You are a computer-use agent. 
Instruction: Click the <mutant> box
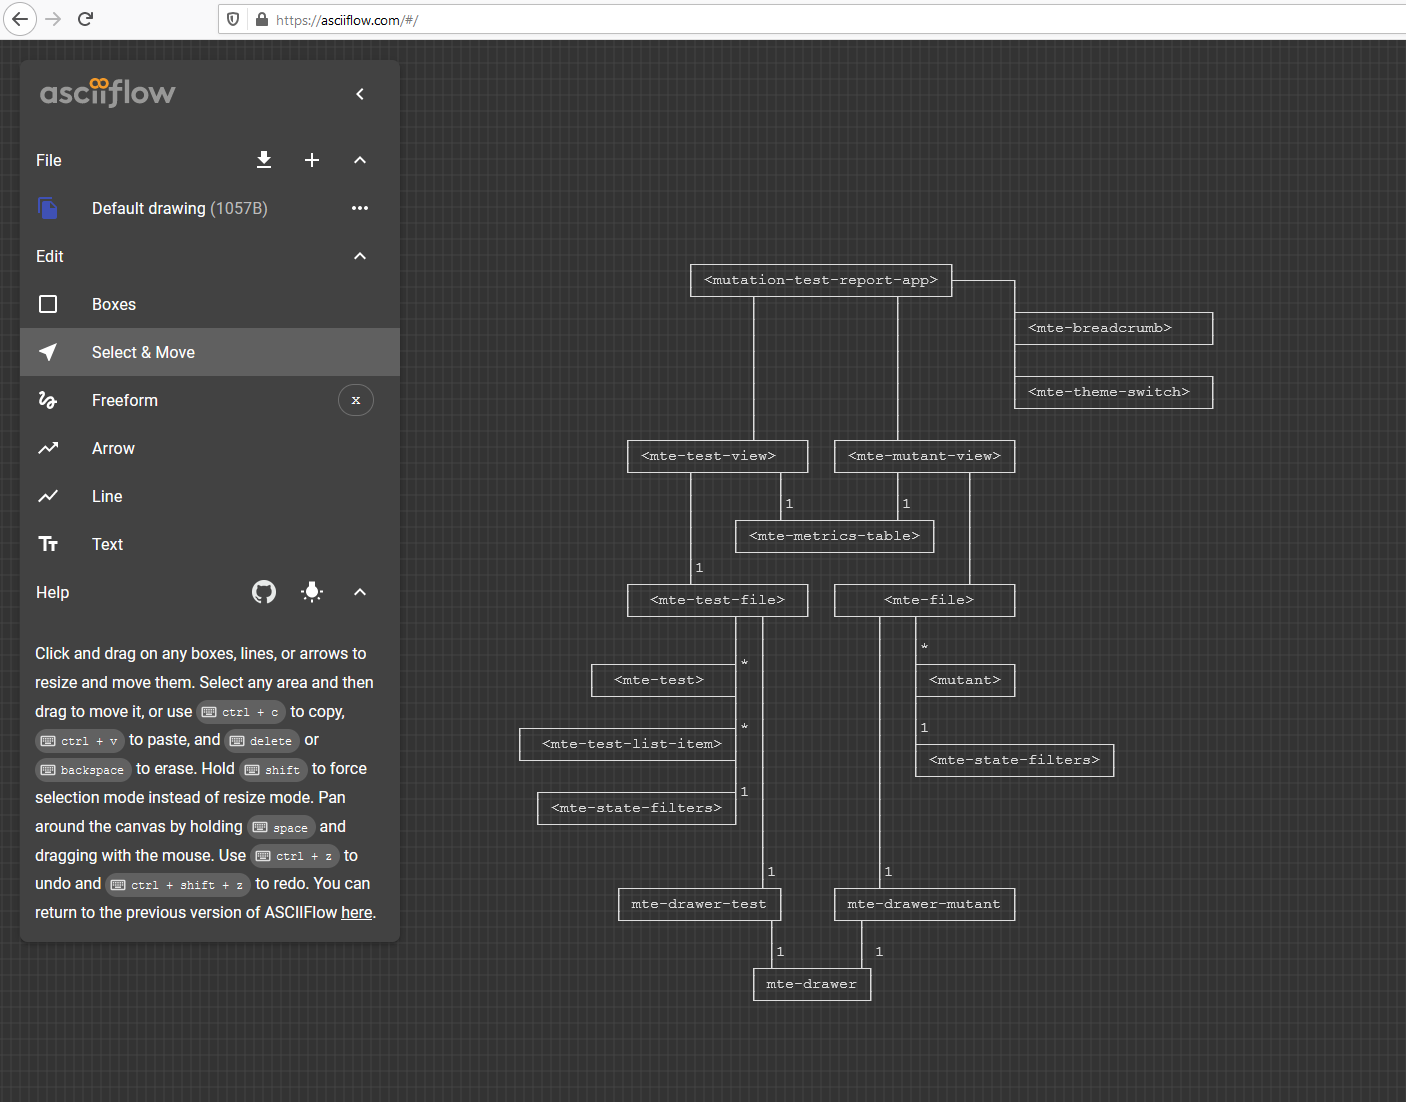click(x=965, y=680)
